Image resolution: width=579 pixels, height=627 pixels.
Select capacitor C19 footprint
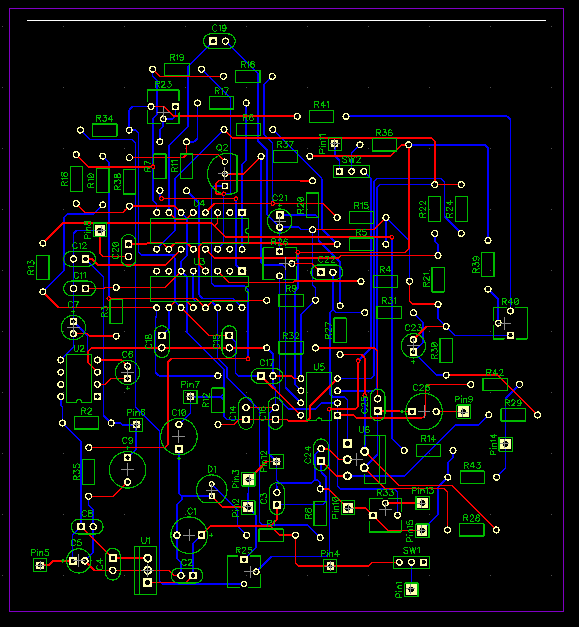pyautogui.click(x=219, y=41)
